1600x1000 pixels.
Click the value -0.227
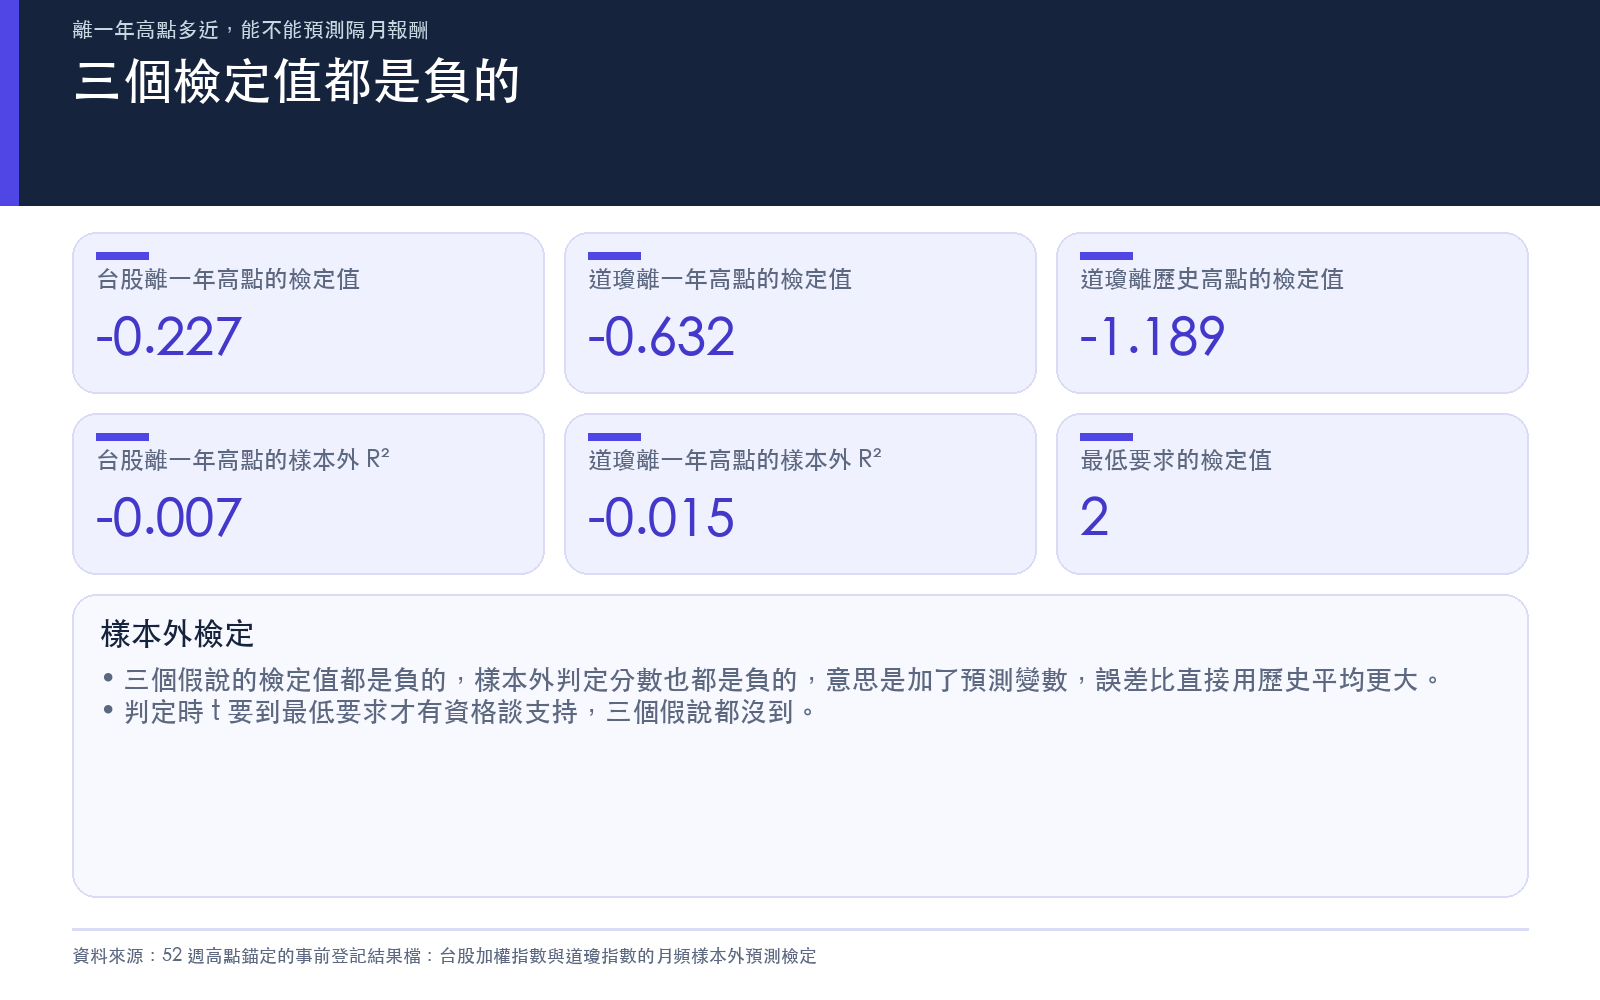point(169,337)
